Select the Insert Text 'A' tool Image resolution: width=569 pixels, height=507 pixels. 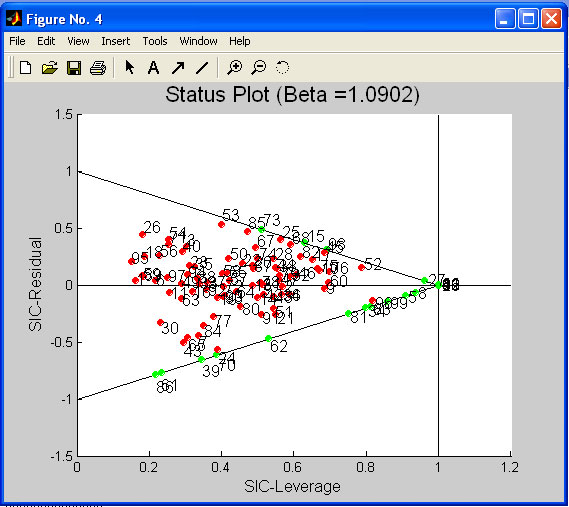pos(153,68)
